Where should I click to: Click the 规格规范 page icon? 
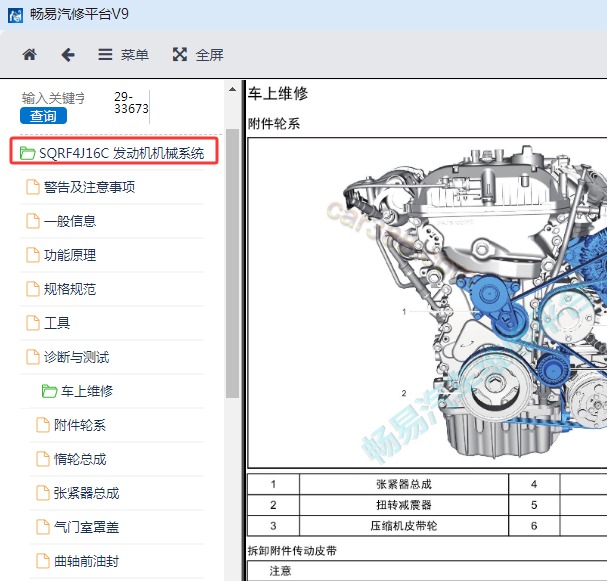pos(33,289)
